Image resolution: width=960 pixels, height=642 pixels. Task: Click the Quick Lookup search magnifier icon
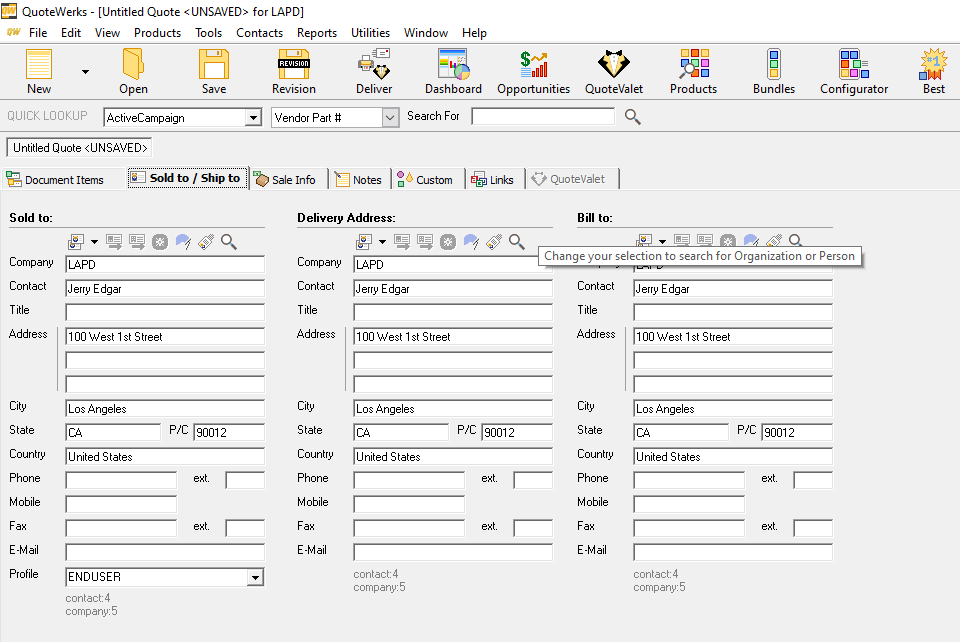point(632,117)
